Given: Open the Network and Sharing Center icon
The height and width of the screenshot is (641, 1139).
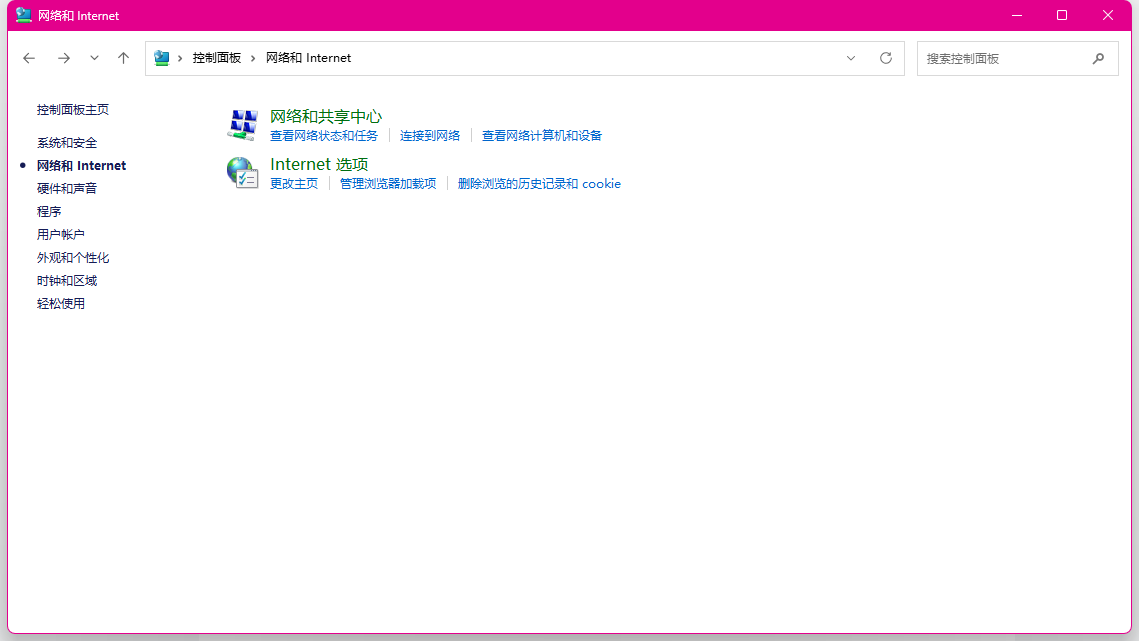Looking at the screenshot, I should click(x=243, y=125).
